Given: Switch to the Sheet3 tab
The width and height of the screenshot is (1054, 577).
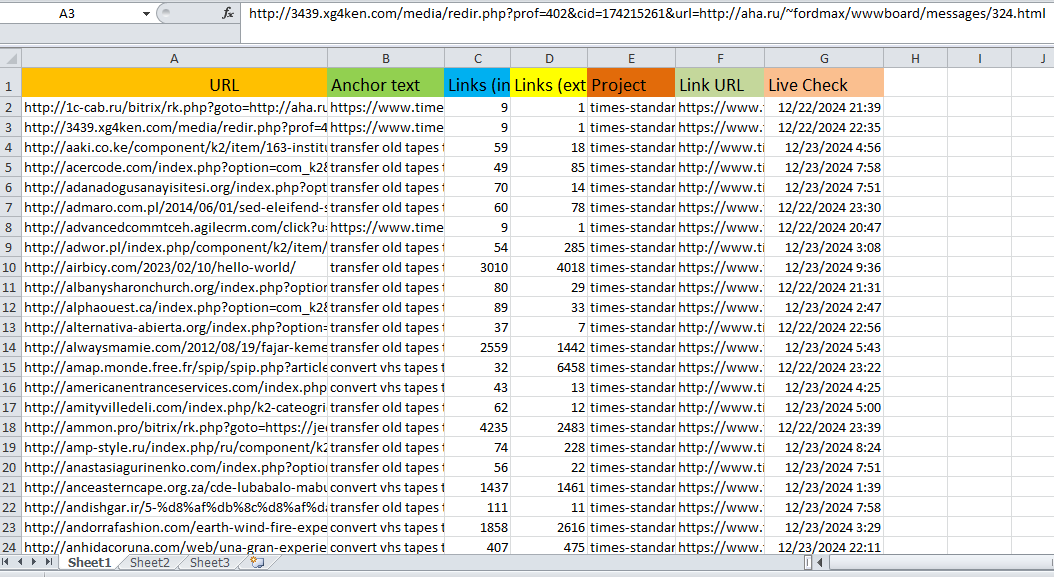Looking at the screenshot, I should point(209,562).
